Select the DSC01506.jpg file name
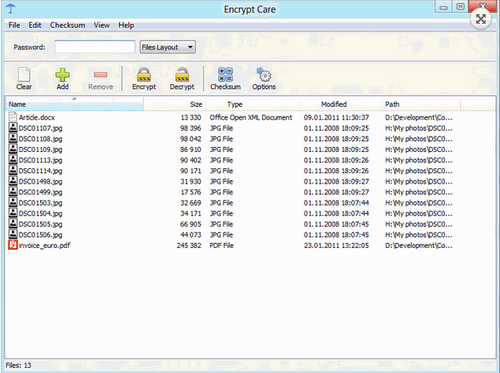The height and width of the screenshot is (373, 500). (41, 235)
